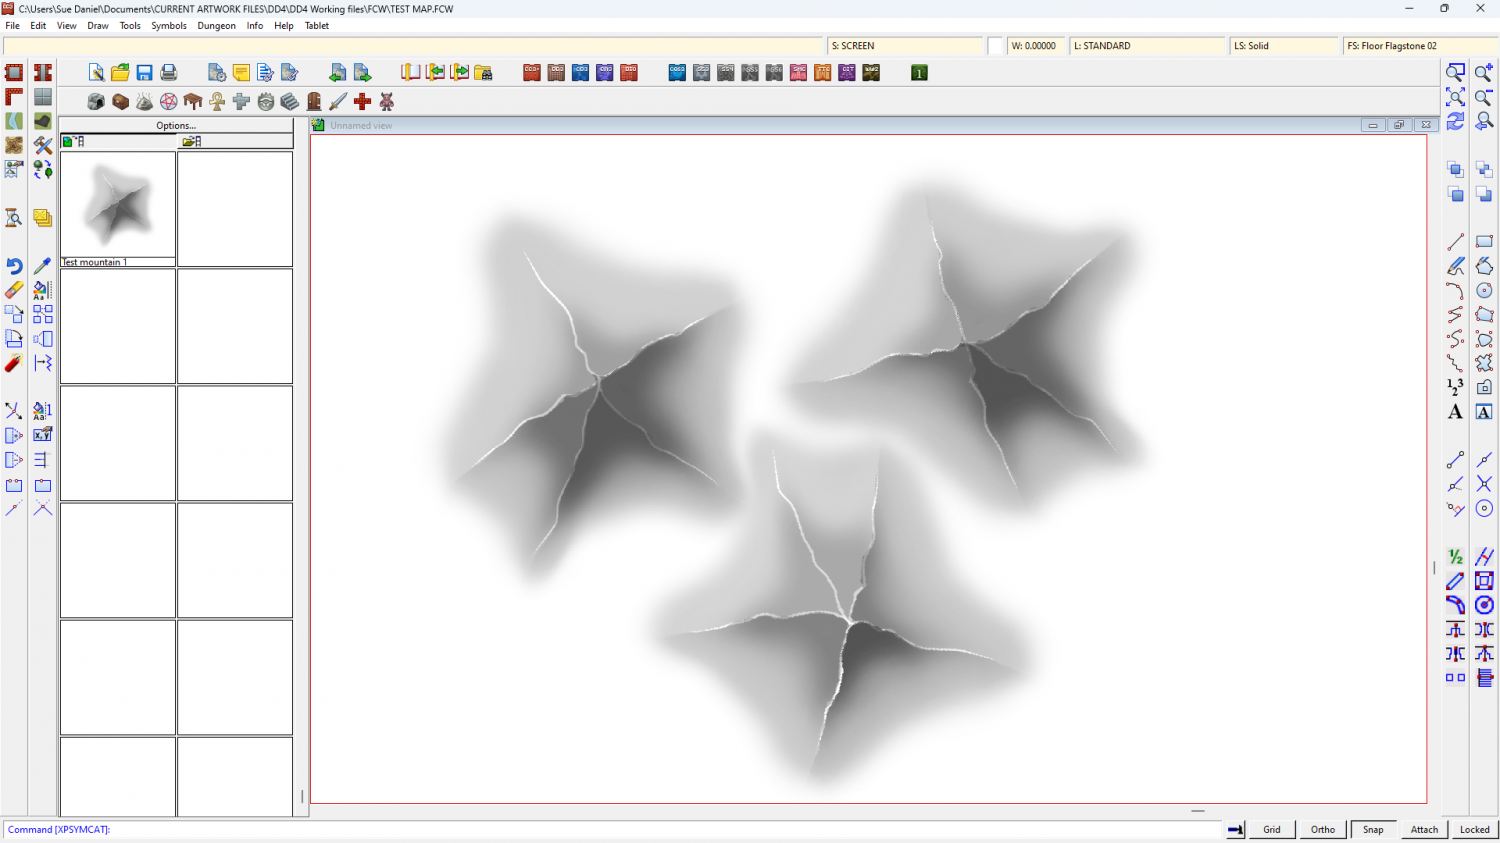Open a drawing with the folder icon
Image resolution: width=1500 pixels, height=843 pixels.
[120, 73]
